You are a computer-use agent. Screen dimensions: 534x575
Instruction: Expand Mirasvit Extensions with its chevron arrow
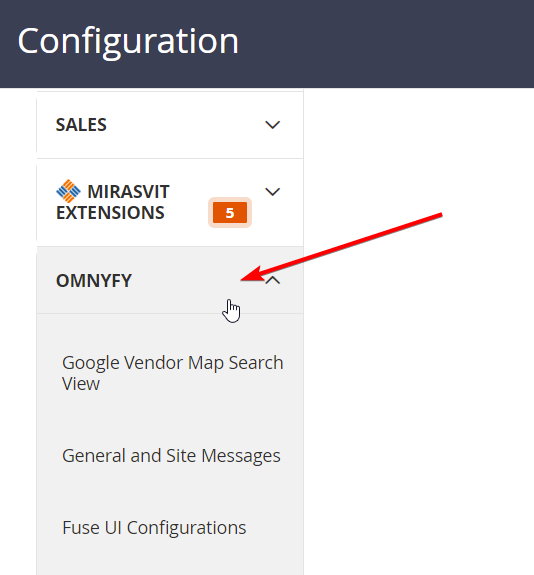click(x=273, y=191)
